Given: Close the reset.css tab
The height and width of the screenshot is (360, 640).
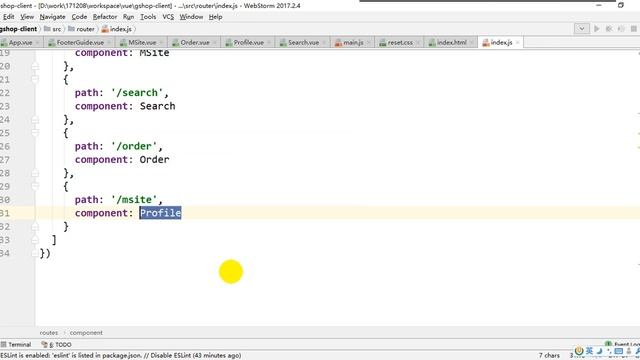Looking at the screenshot, I should 418,42.
